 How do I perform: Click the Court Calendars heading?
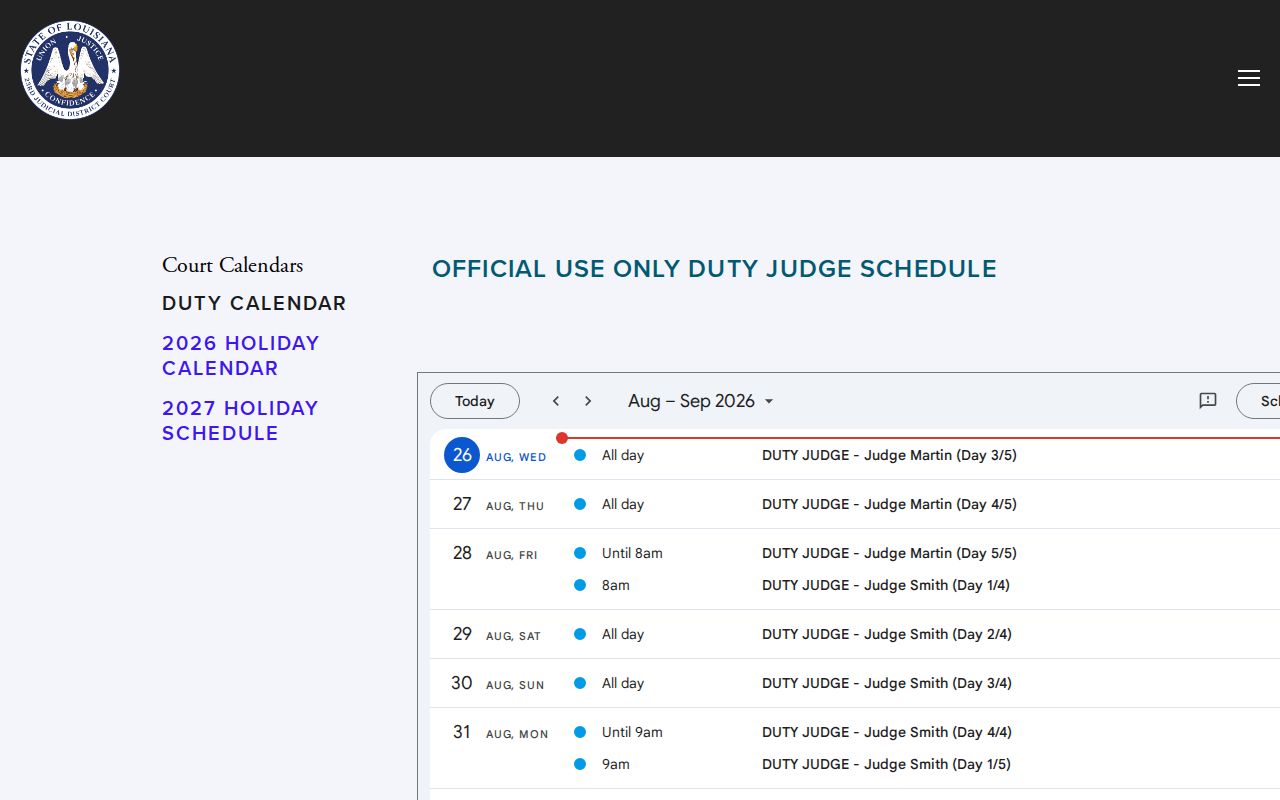point(232,265)
